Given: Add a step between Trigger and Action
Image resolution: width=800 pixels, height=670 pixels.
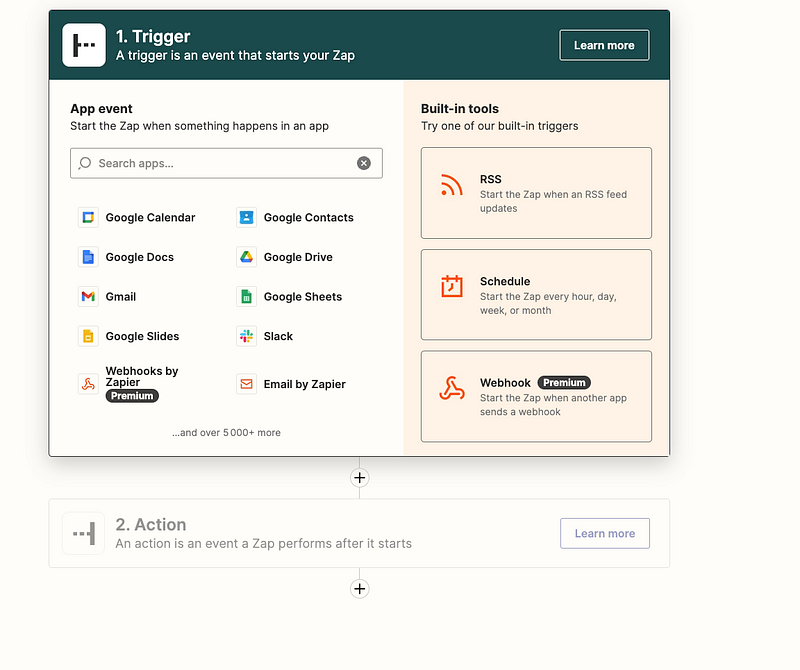Looking at the screenshot, I should pyautogui.click(x=360, y=478).
